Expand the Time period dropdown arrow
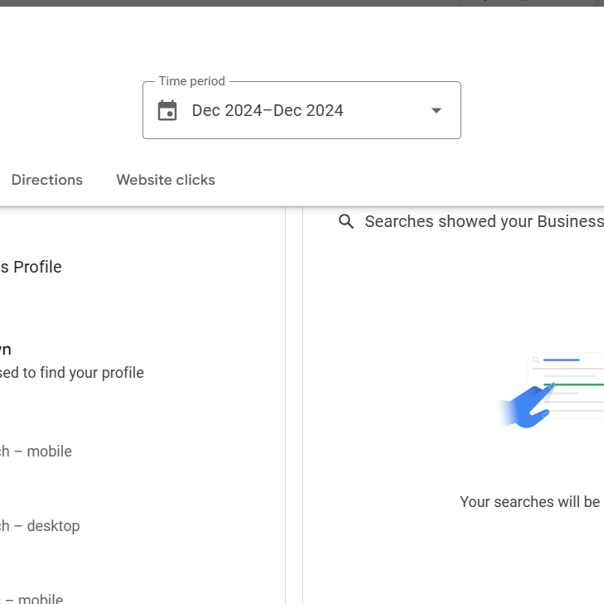This screenshot has height=604, width=604. [436, 111]
